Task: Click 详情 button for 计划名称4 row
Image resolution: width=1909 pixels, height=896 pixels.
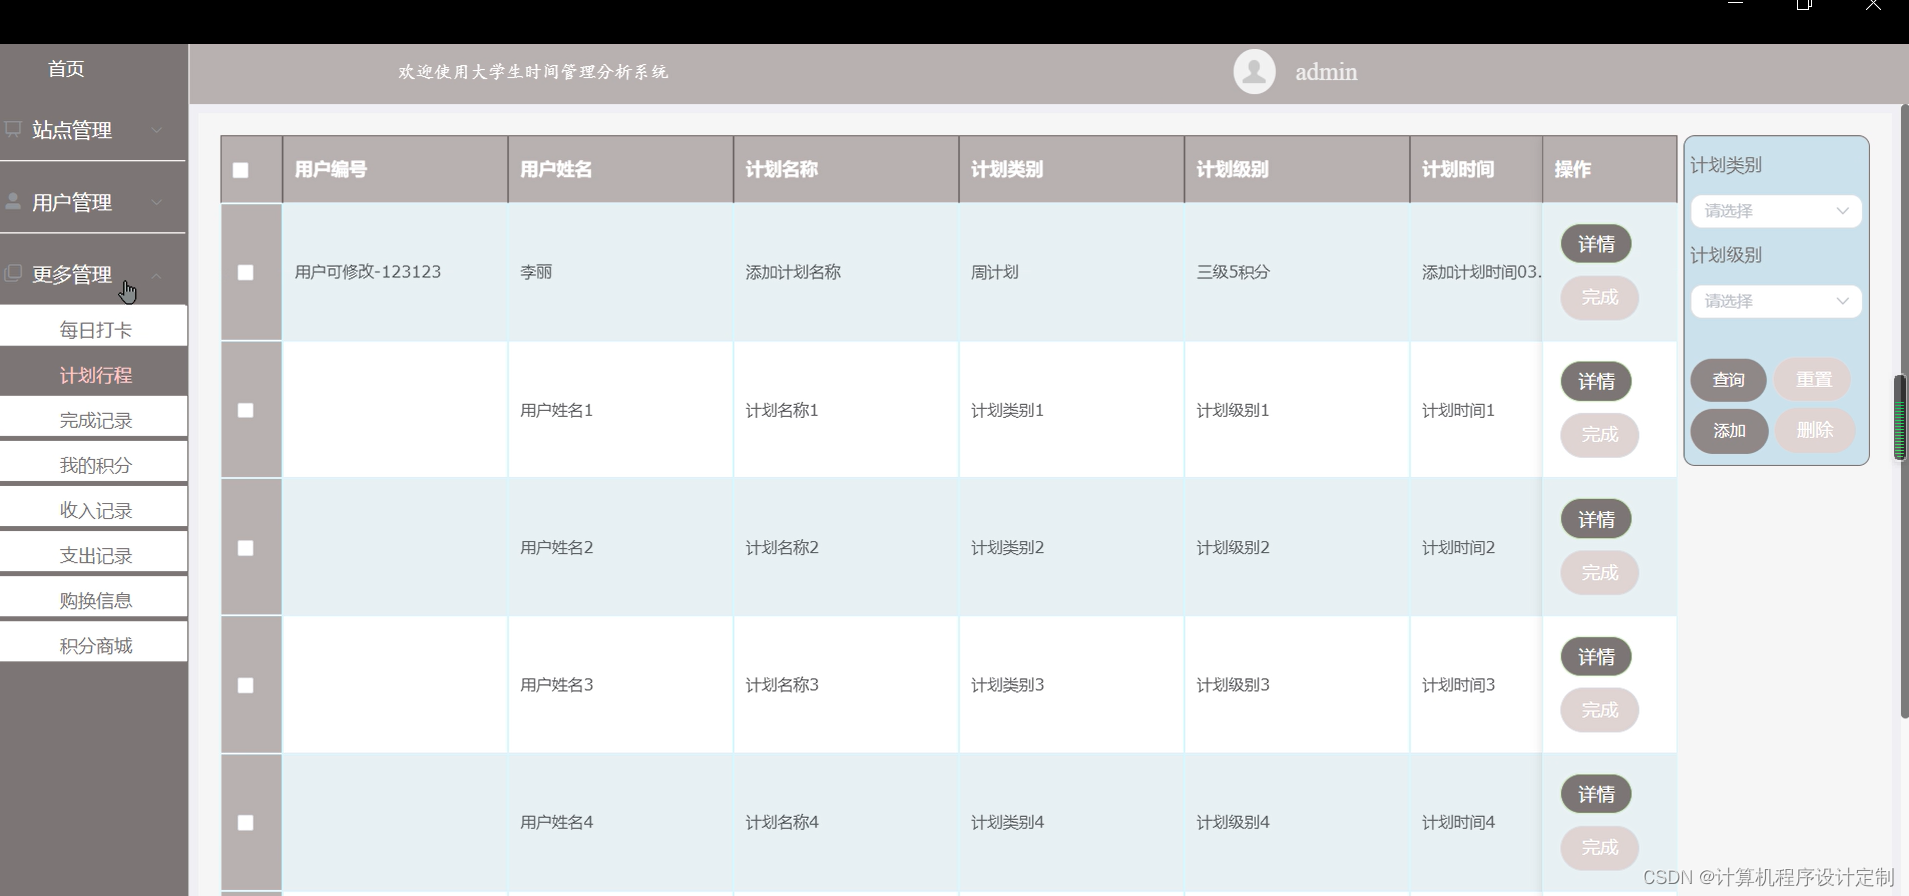Action: [x=1596, y=795]
